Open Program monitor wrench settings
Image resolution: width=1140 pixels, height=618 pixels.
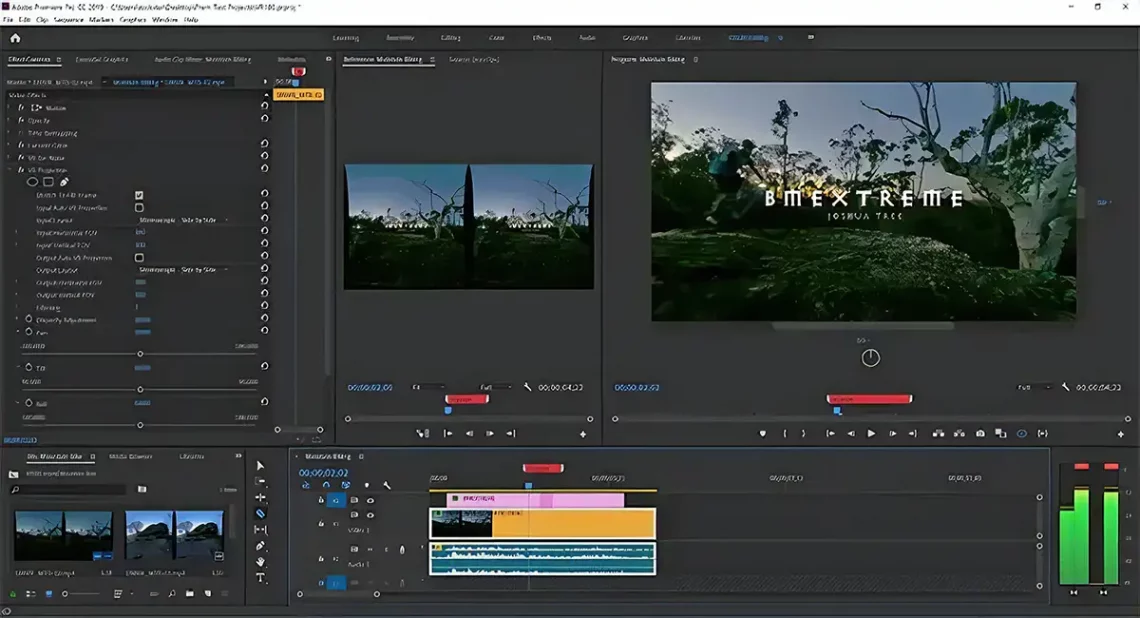(x=1066, y=388)
